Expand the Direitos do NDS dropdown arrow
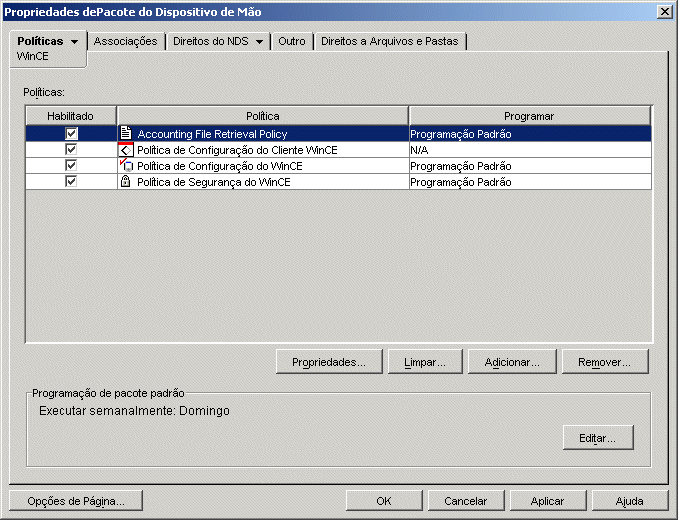This screenshot has height=520, width=678. tap(259, 42)
